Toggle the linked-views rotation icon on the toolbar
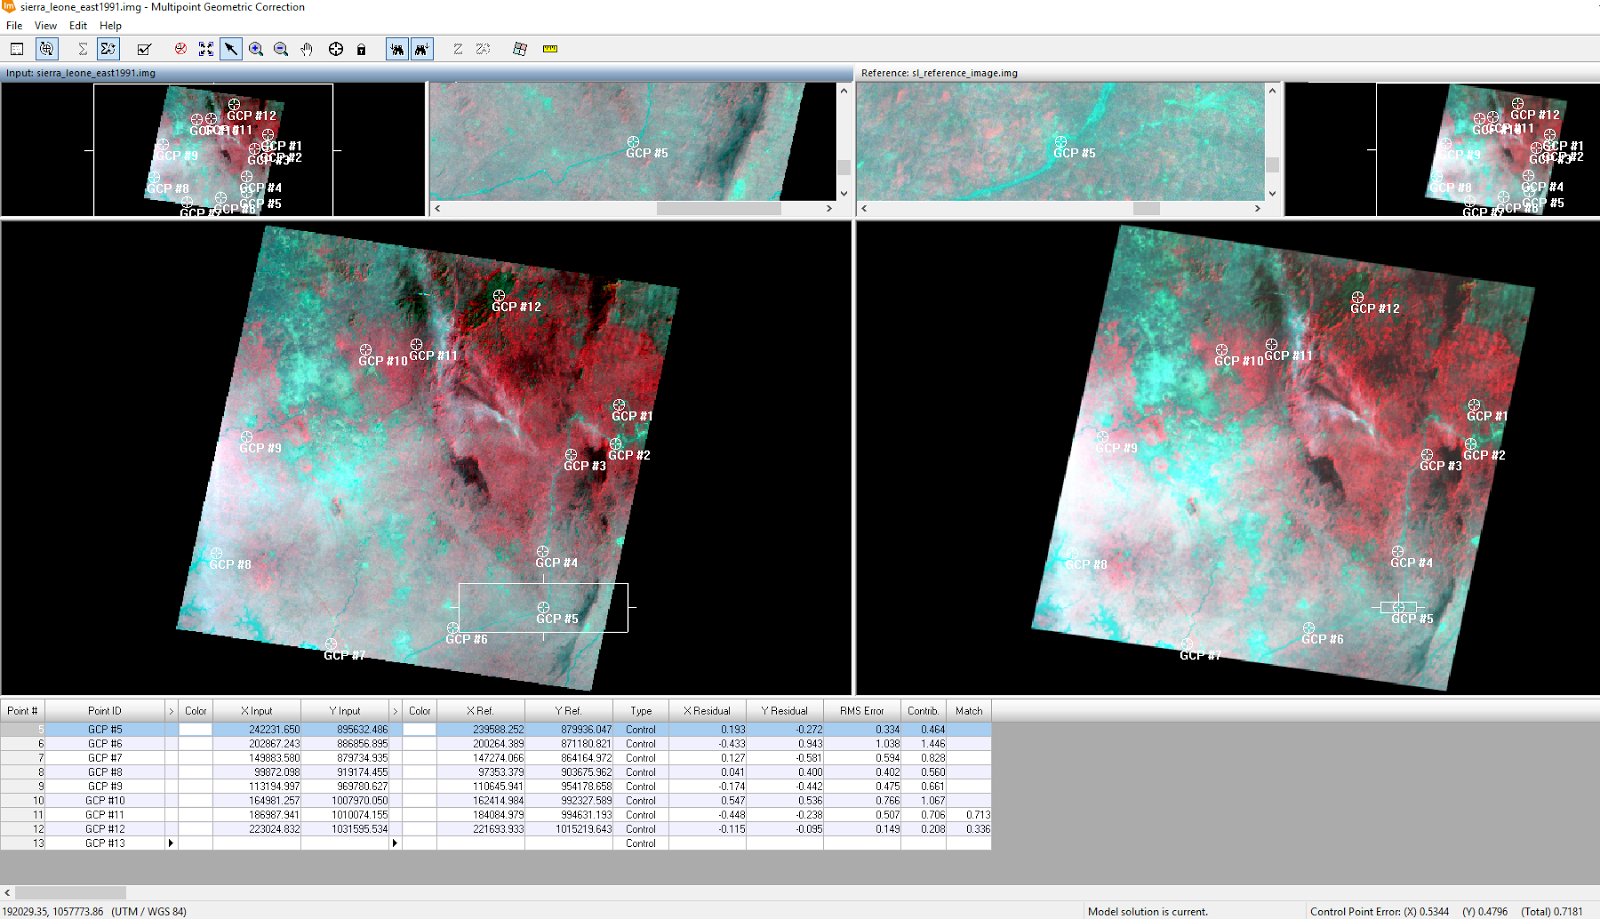 pyautogui.click(x=44, y=49)
